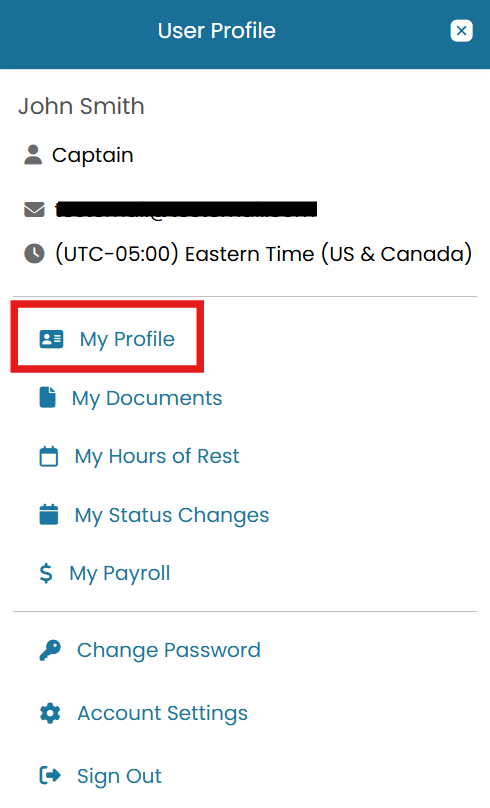490x808 pixels.
Task: Open Account Settings
Action: 162,714
